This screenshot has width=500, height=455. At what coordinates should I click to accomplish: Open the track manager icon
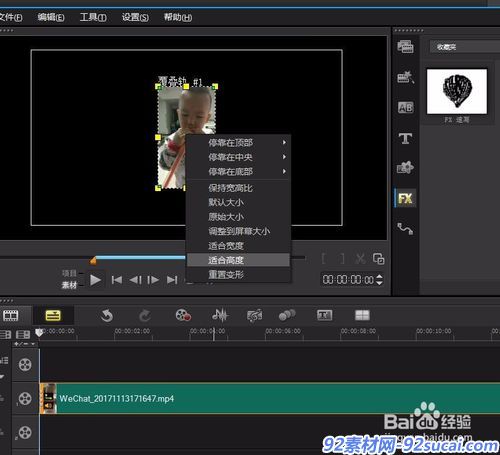coord(23,334)
